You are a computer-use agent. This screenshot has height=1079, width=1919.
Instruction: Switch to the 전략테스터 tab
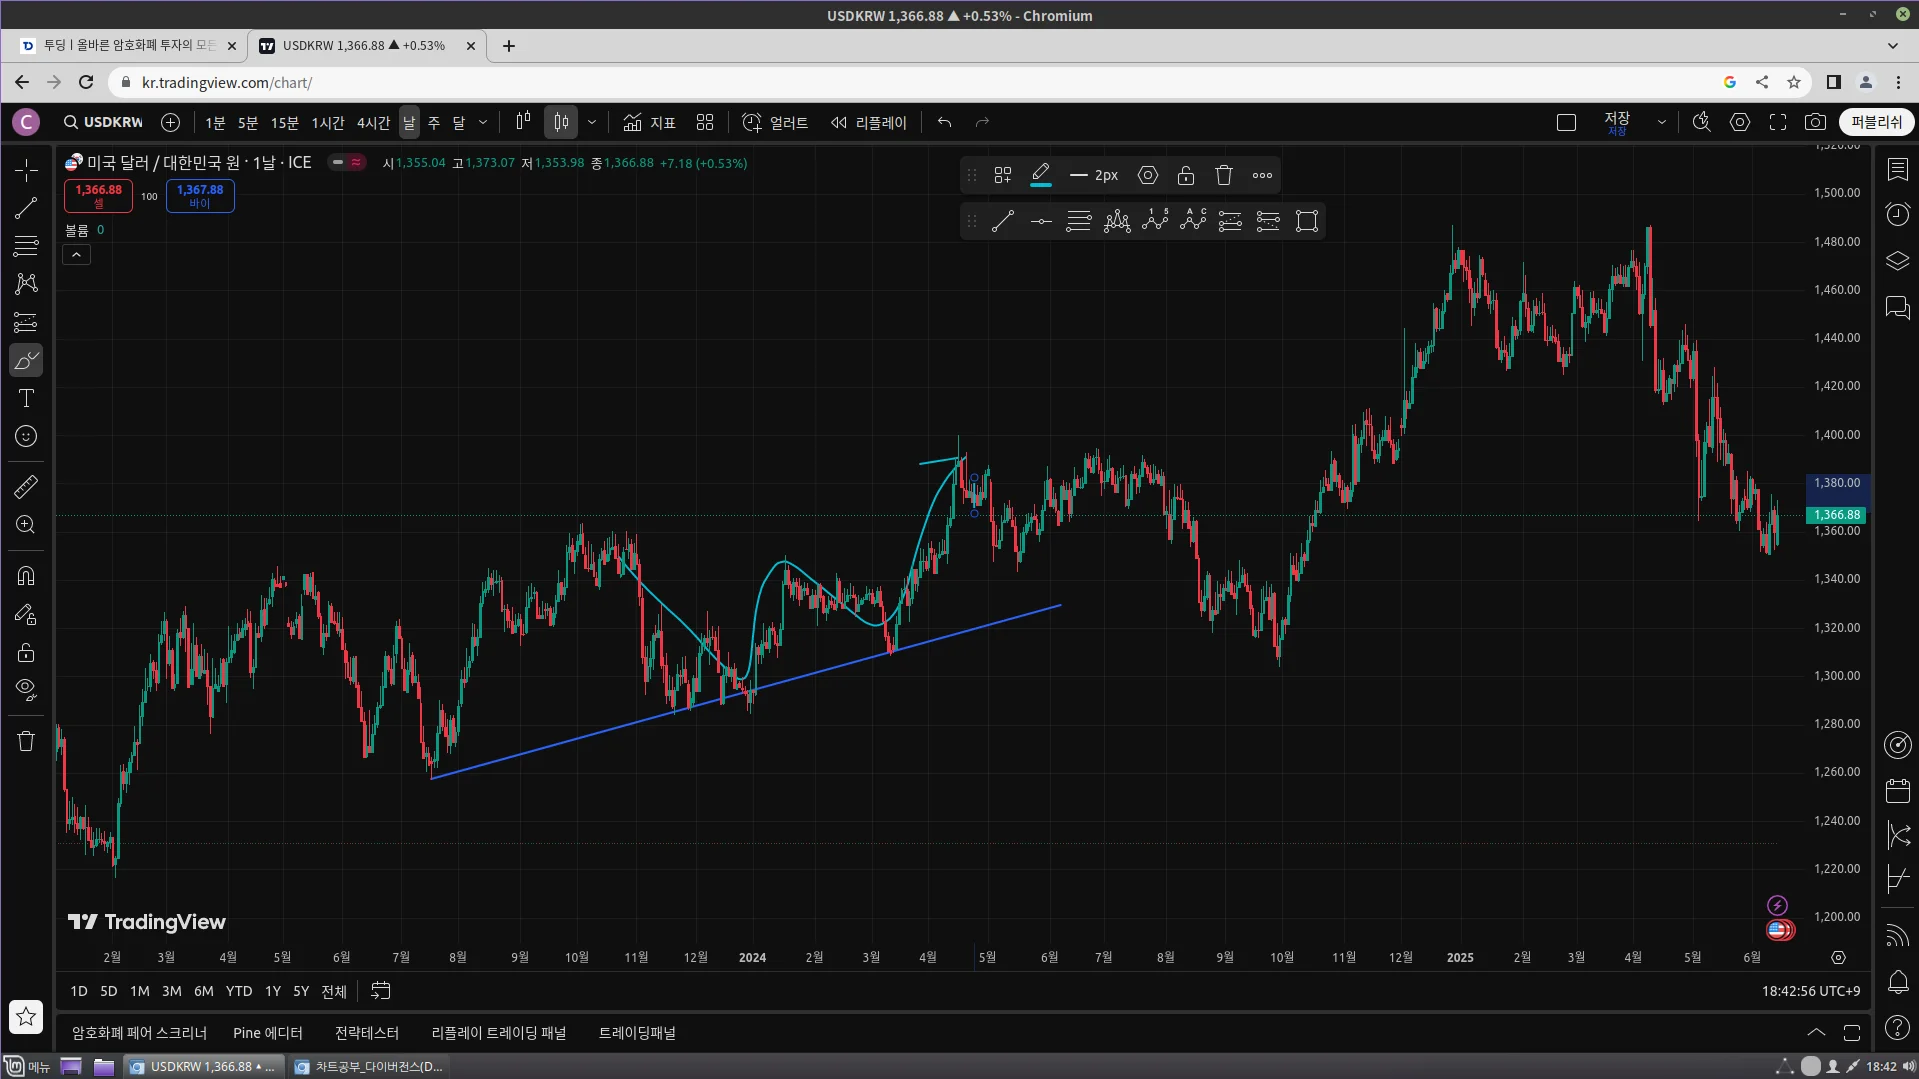click(x=366, y=1033)
